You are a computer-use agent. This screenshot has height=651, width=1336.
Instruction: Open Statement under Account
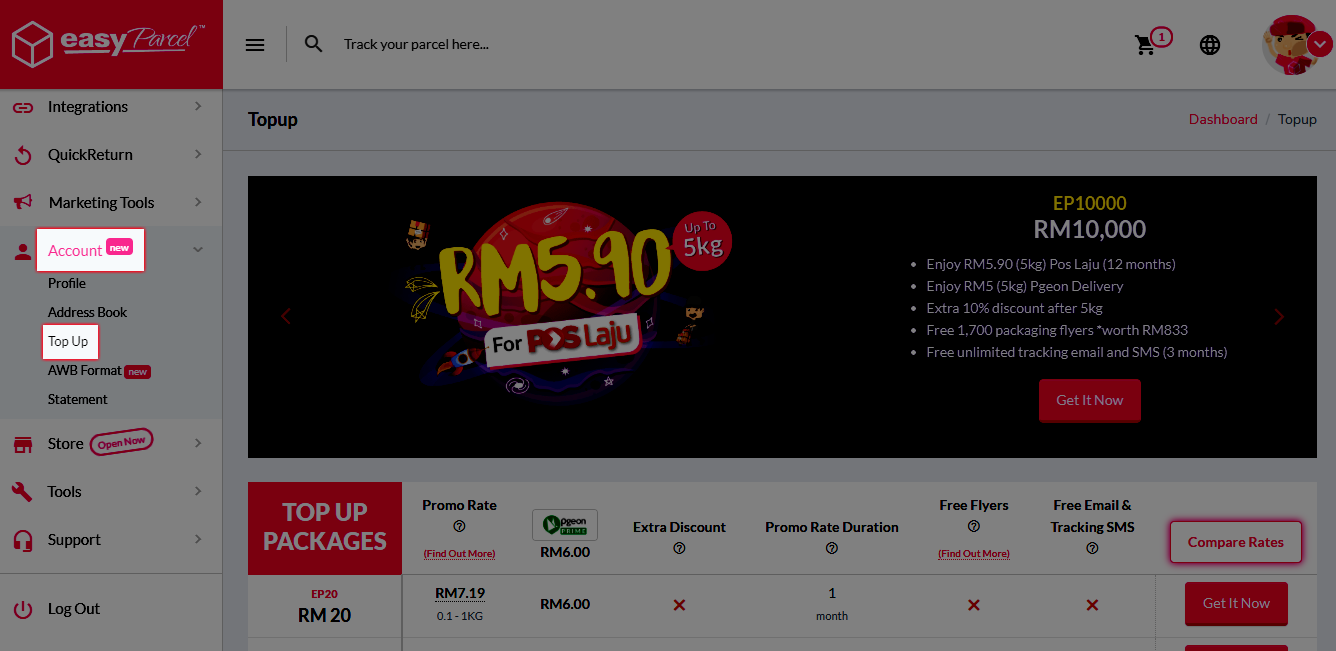click(x=78, y=399)
